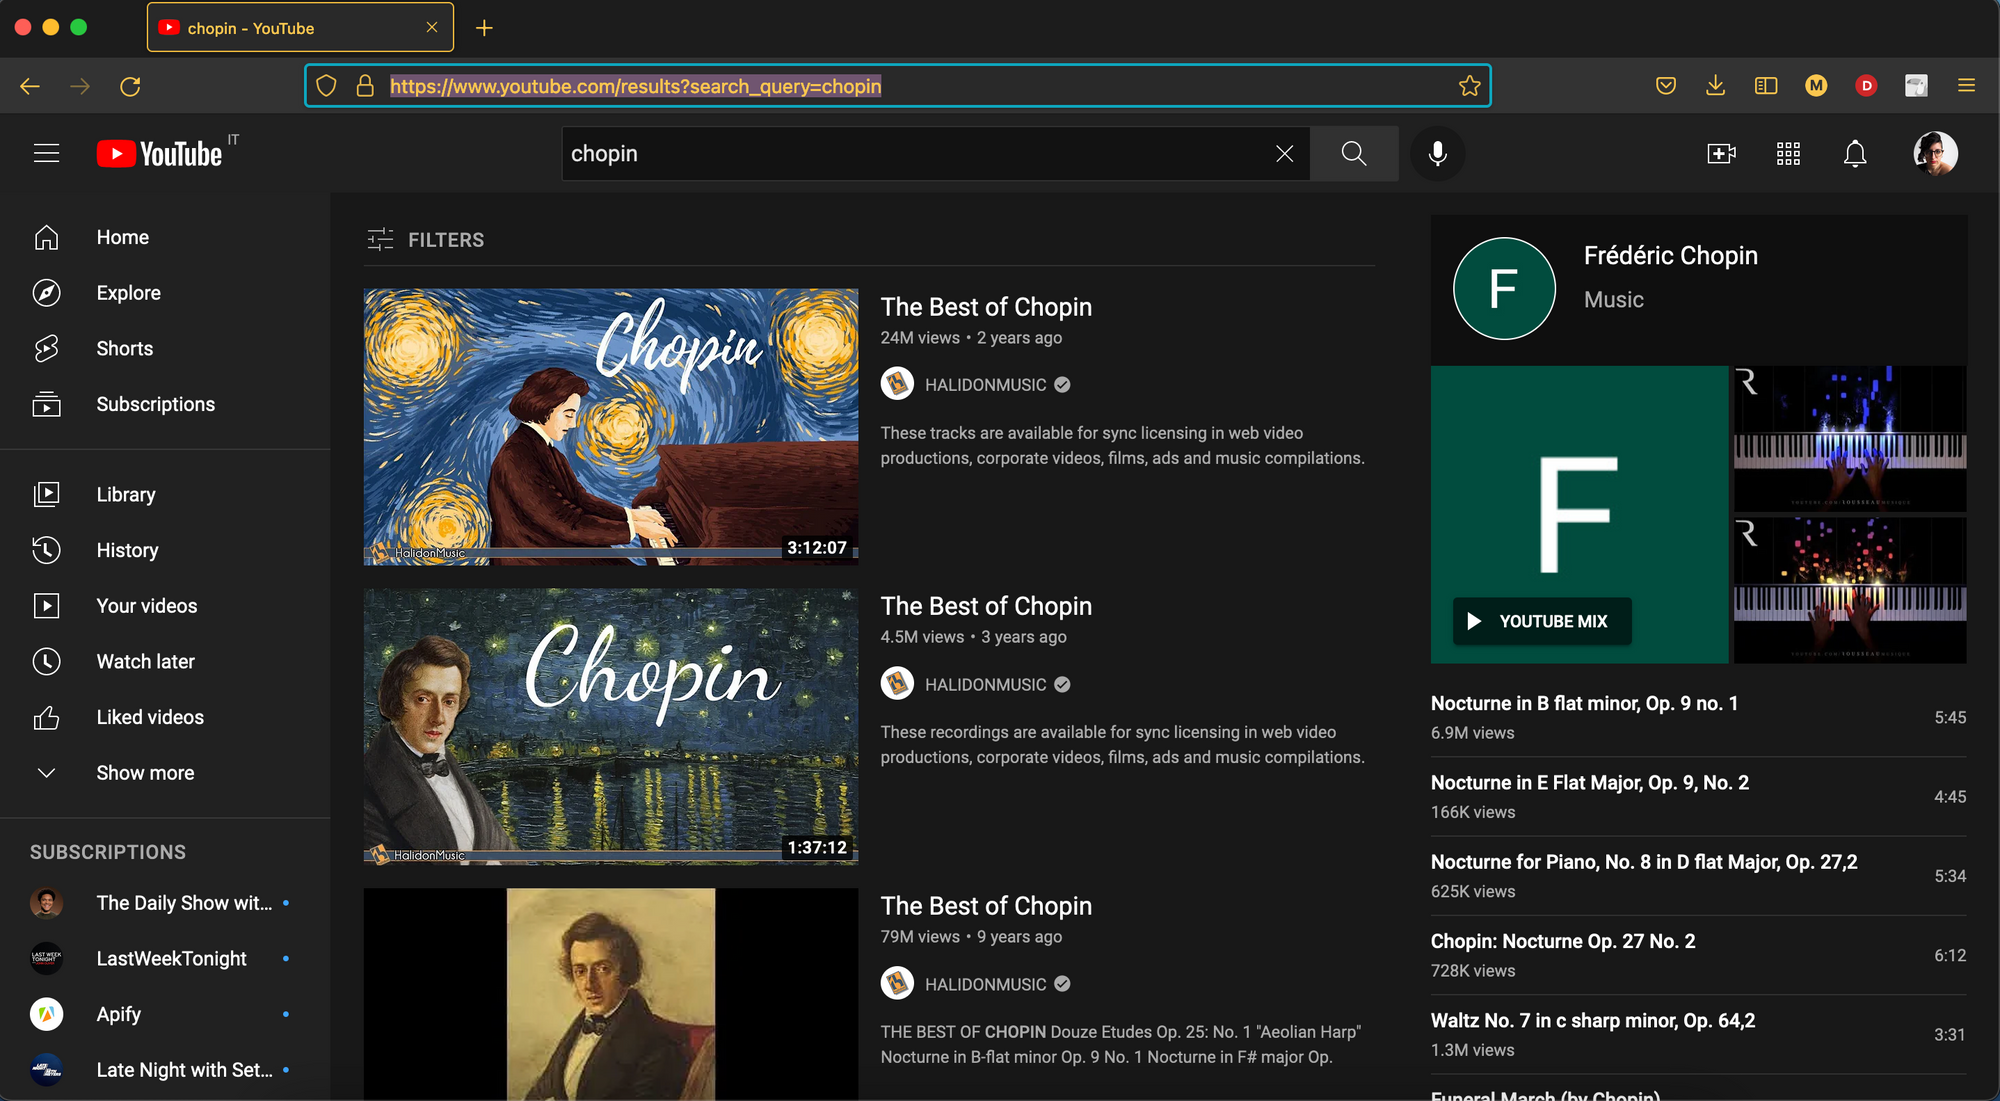Open the Pocket save icon in toolbar

pos(1666,86)
